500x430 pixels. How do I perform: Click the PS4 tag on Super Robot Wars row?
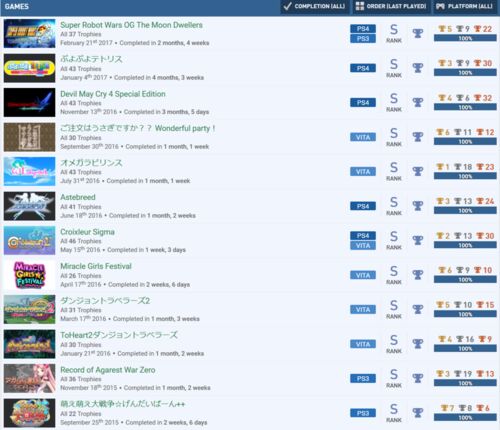coord(363,29)
